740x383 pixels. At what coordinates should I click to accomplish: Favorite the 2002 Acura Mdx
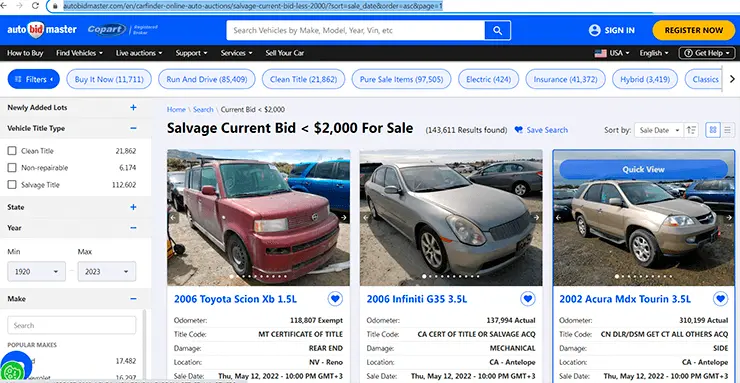(x=720, y=299)
